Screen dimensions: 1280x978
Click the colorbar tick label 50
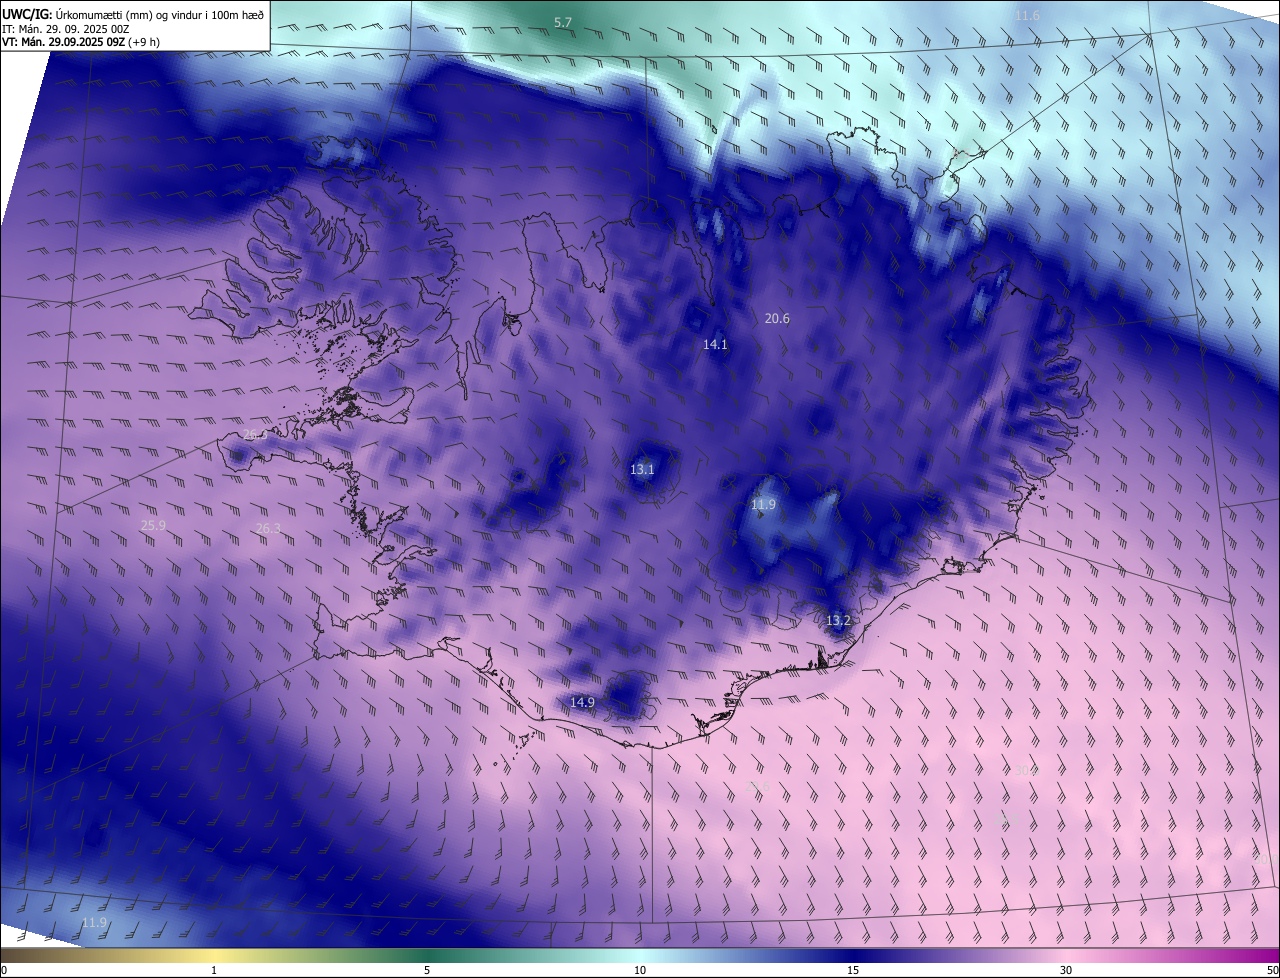[1272, 970]
